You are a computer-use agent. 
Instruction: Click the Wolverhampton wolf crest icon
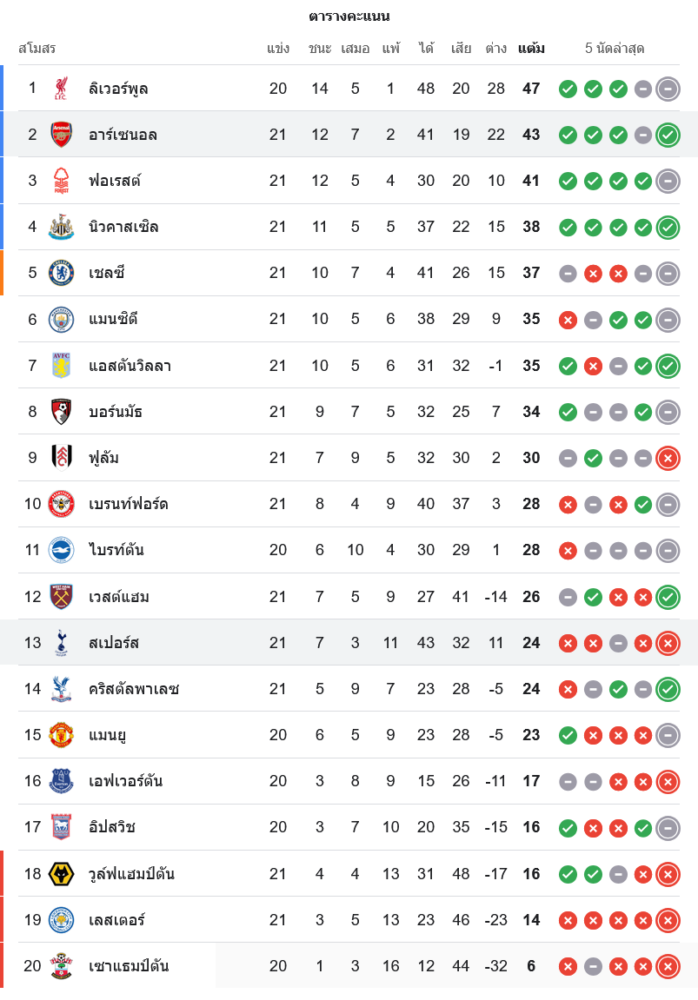pyautogui.click(x=62, y=874)
